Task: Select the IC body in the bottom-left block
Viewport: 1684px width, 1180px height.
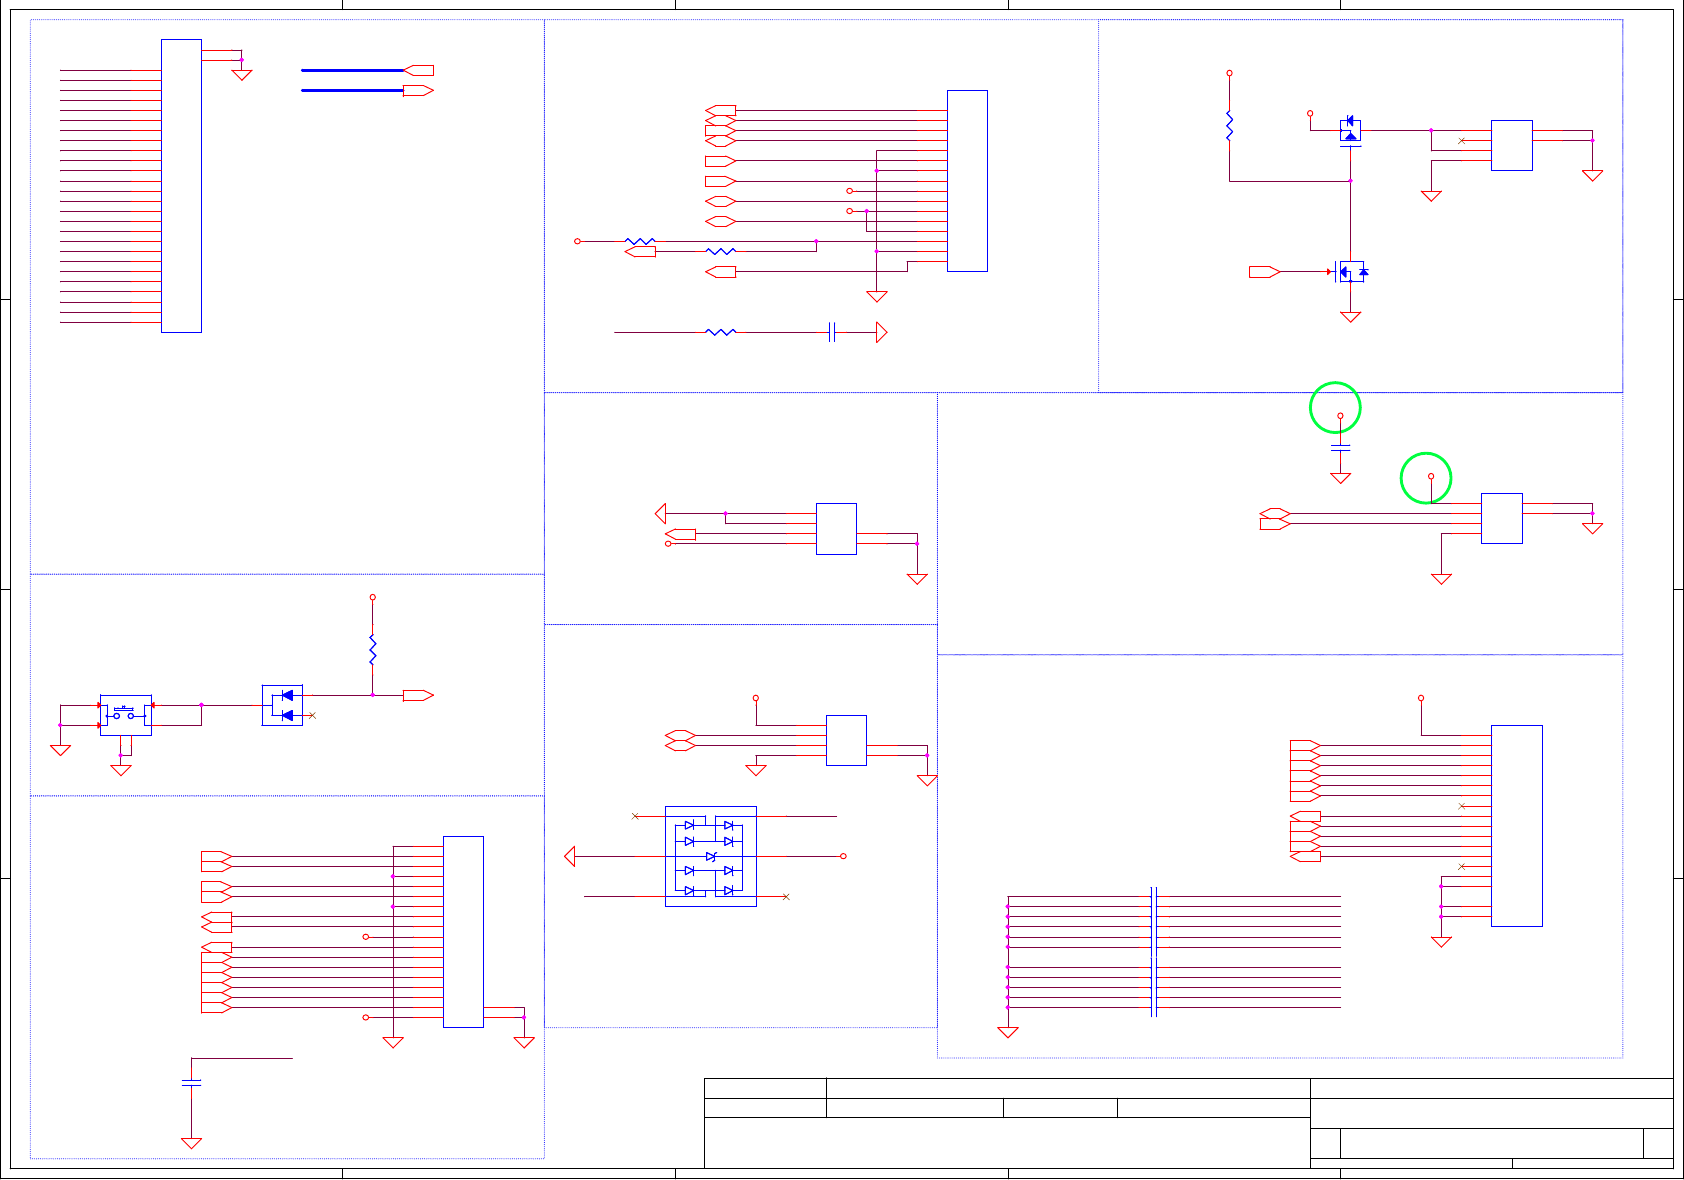Action: click(463, 932)
